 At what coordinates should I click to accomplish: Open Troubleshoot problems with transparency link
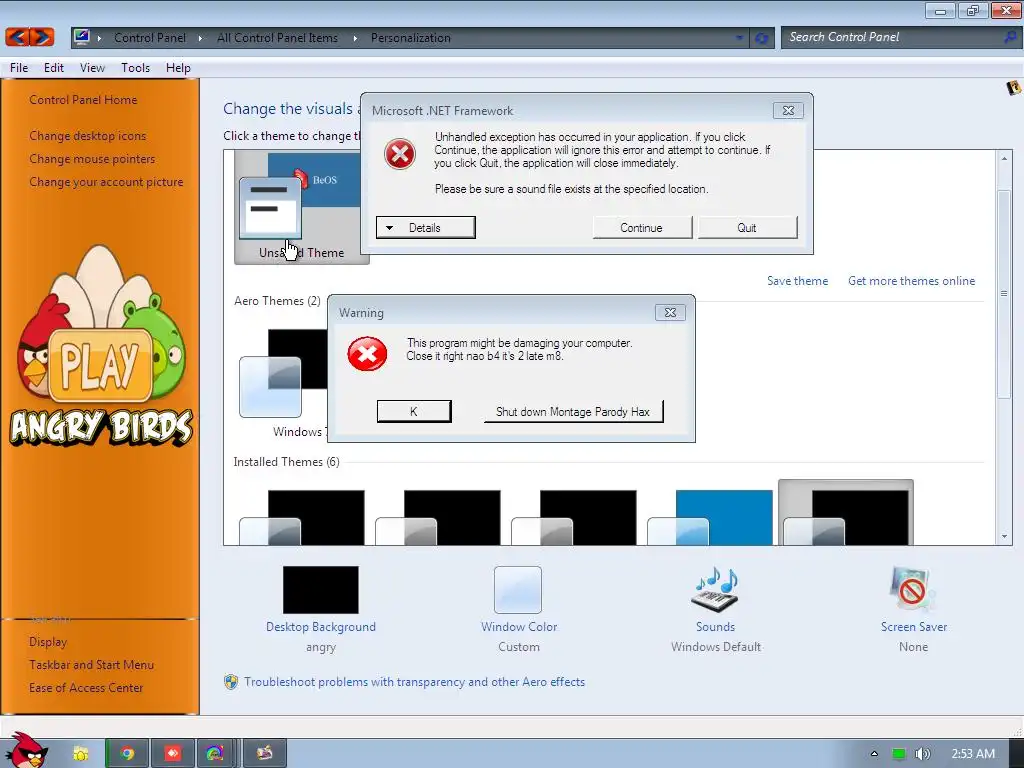pos(414,682)
